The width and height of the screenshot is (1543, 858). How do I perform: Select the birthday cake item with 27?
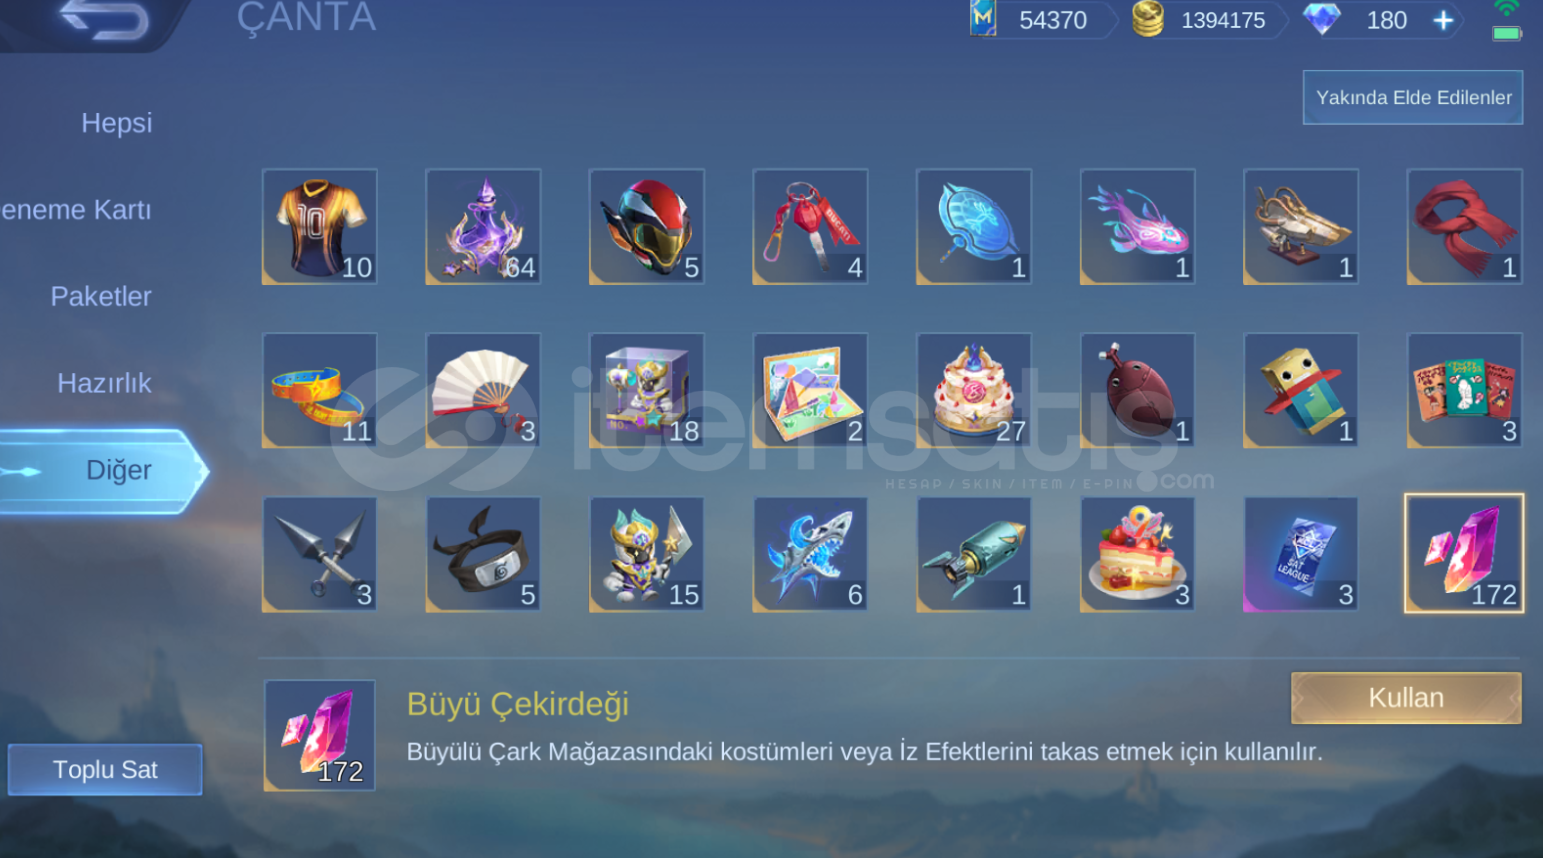click(974, 391)
